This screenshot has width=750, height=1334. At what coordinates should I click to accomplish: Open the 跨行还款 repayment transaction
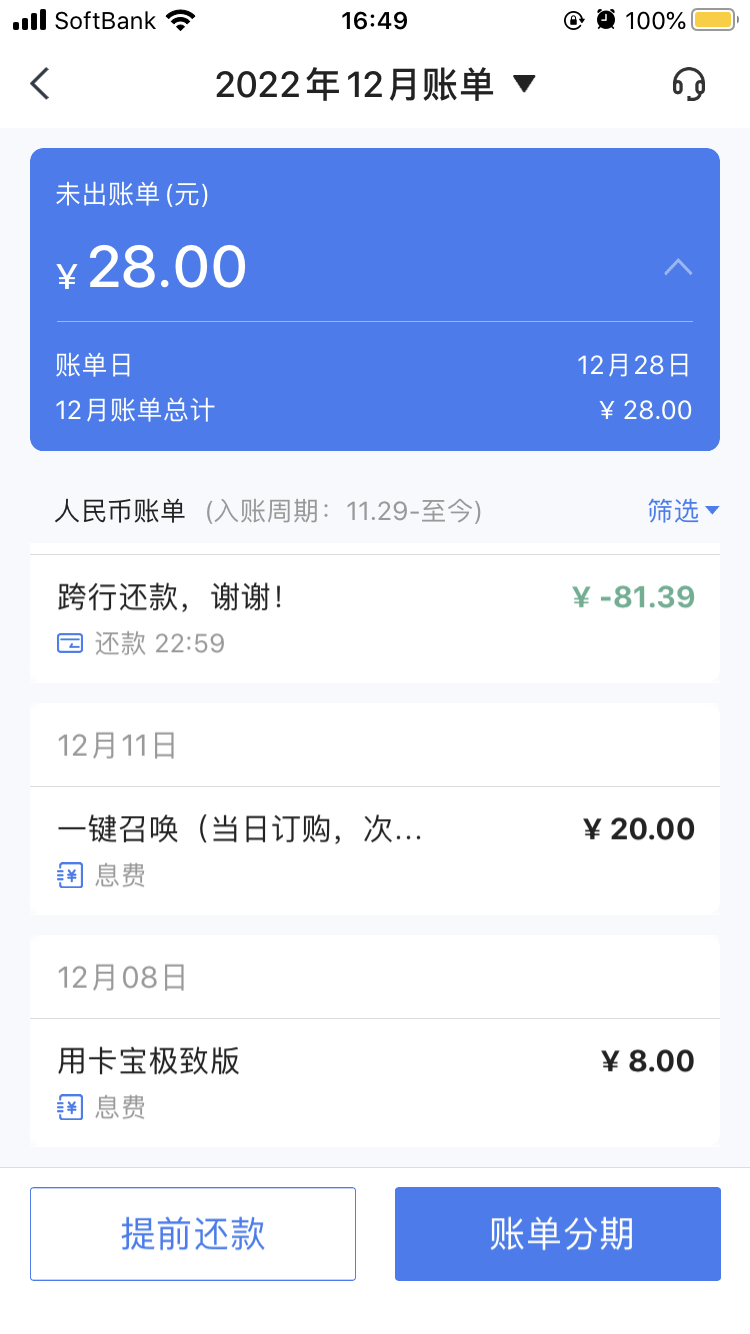pos(375,618)
